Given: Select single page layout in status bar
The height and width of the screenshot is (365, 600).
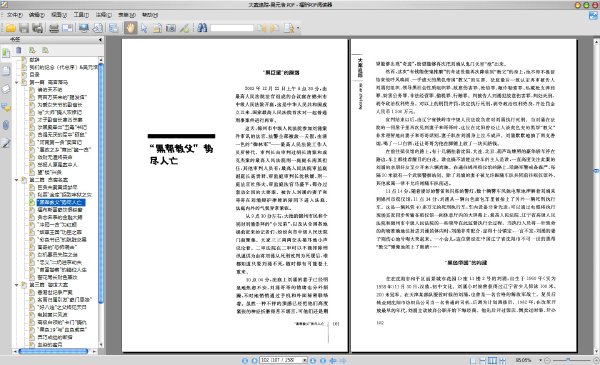Looking at the screenshot, I should point(473,360).
